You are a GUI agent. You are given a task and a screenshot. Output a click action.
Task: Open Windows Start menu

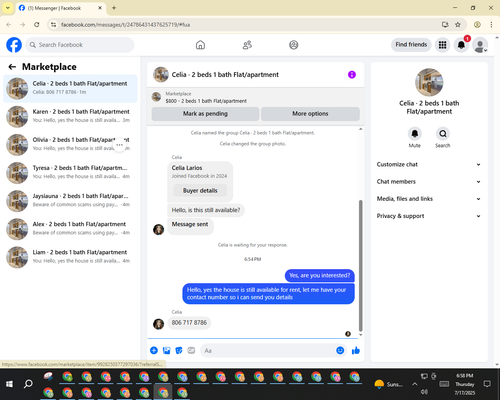point(9,384)
